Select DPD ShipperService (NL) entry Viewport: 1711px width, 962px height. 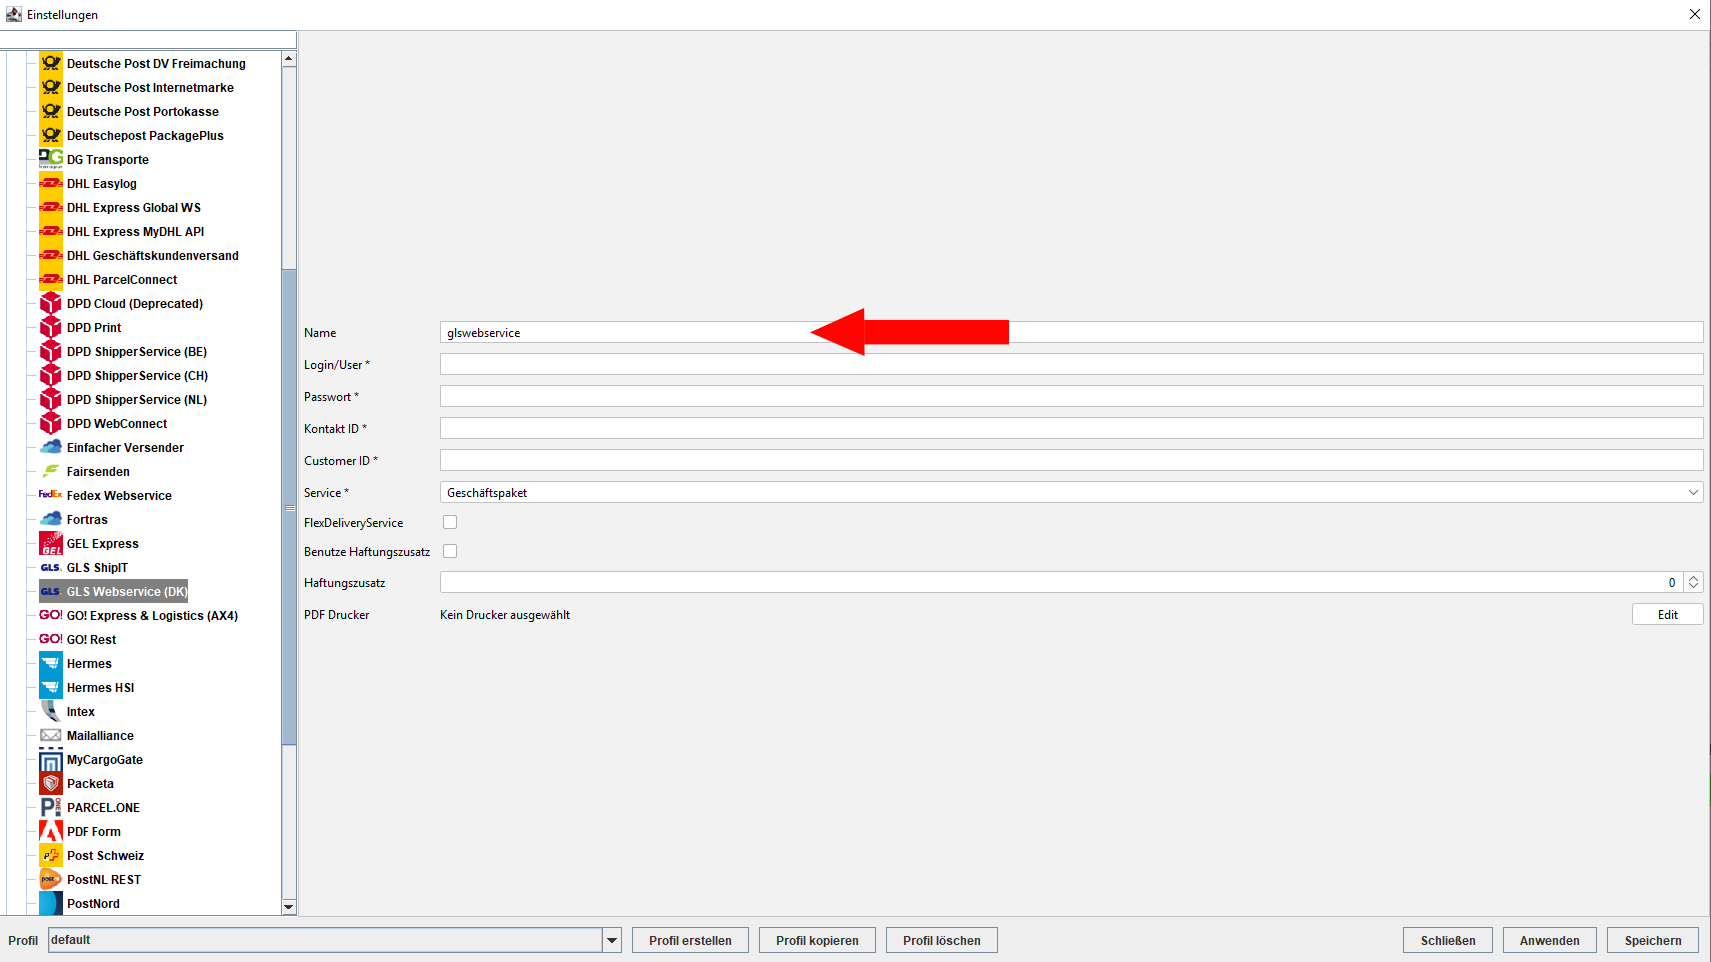(137, 399)
